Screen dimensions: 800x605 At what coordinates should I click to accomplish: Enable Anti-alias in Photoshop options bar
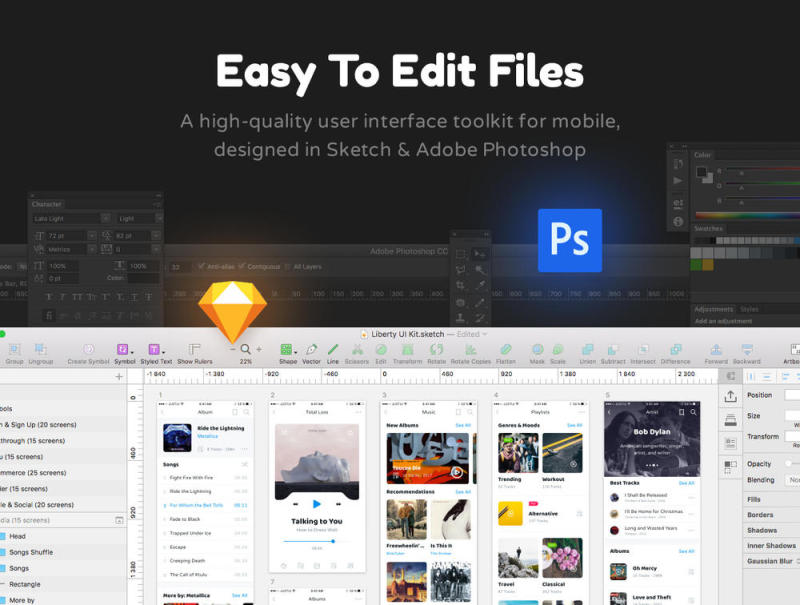coord(201,267)
